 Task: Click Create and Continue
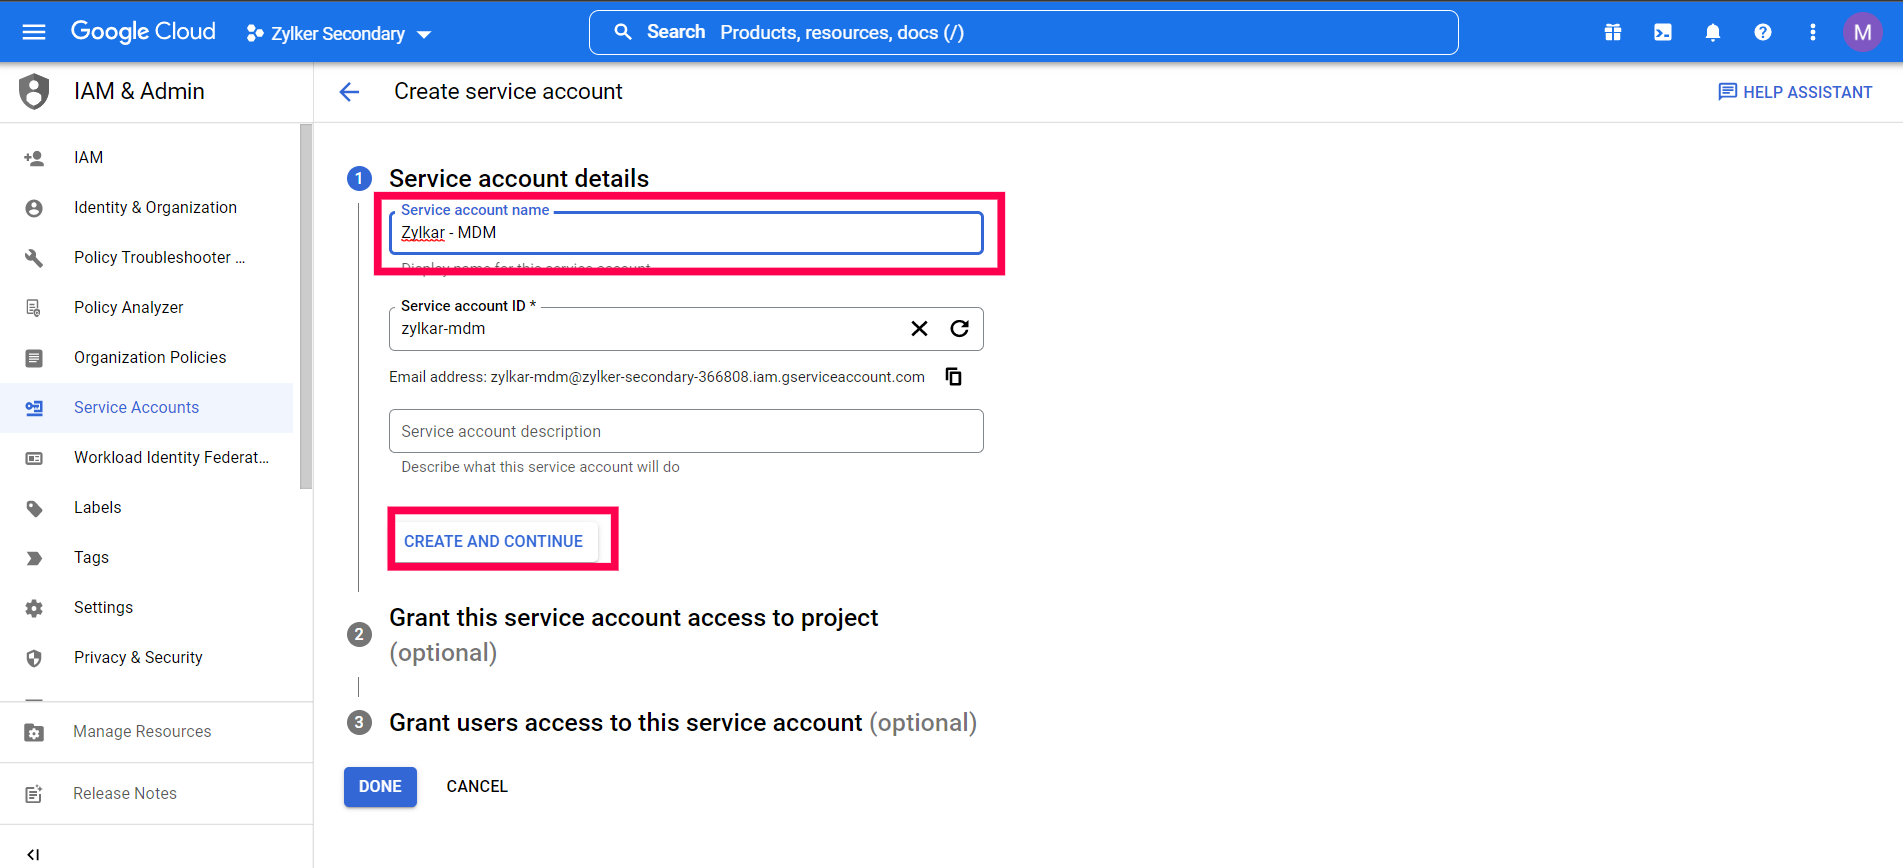(x=494, y=541)
